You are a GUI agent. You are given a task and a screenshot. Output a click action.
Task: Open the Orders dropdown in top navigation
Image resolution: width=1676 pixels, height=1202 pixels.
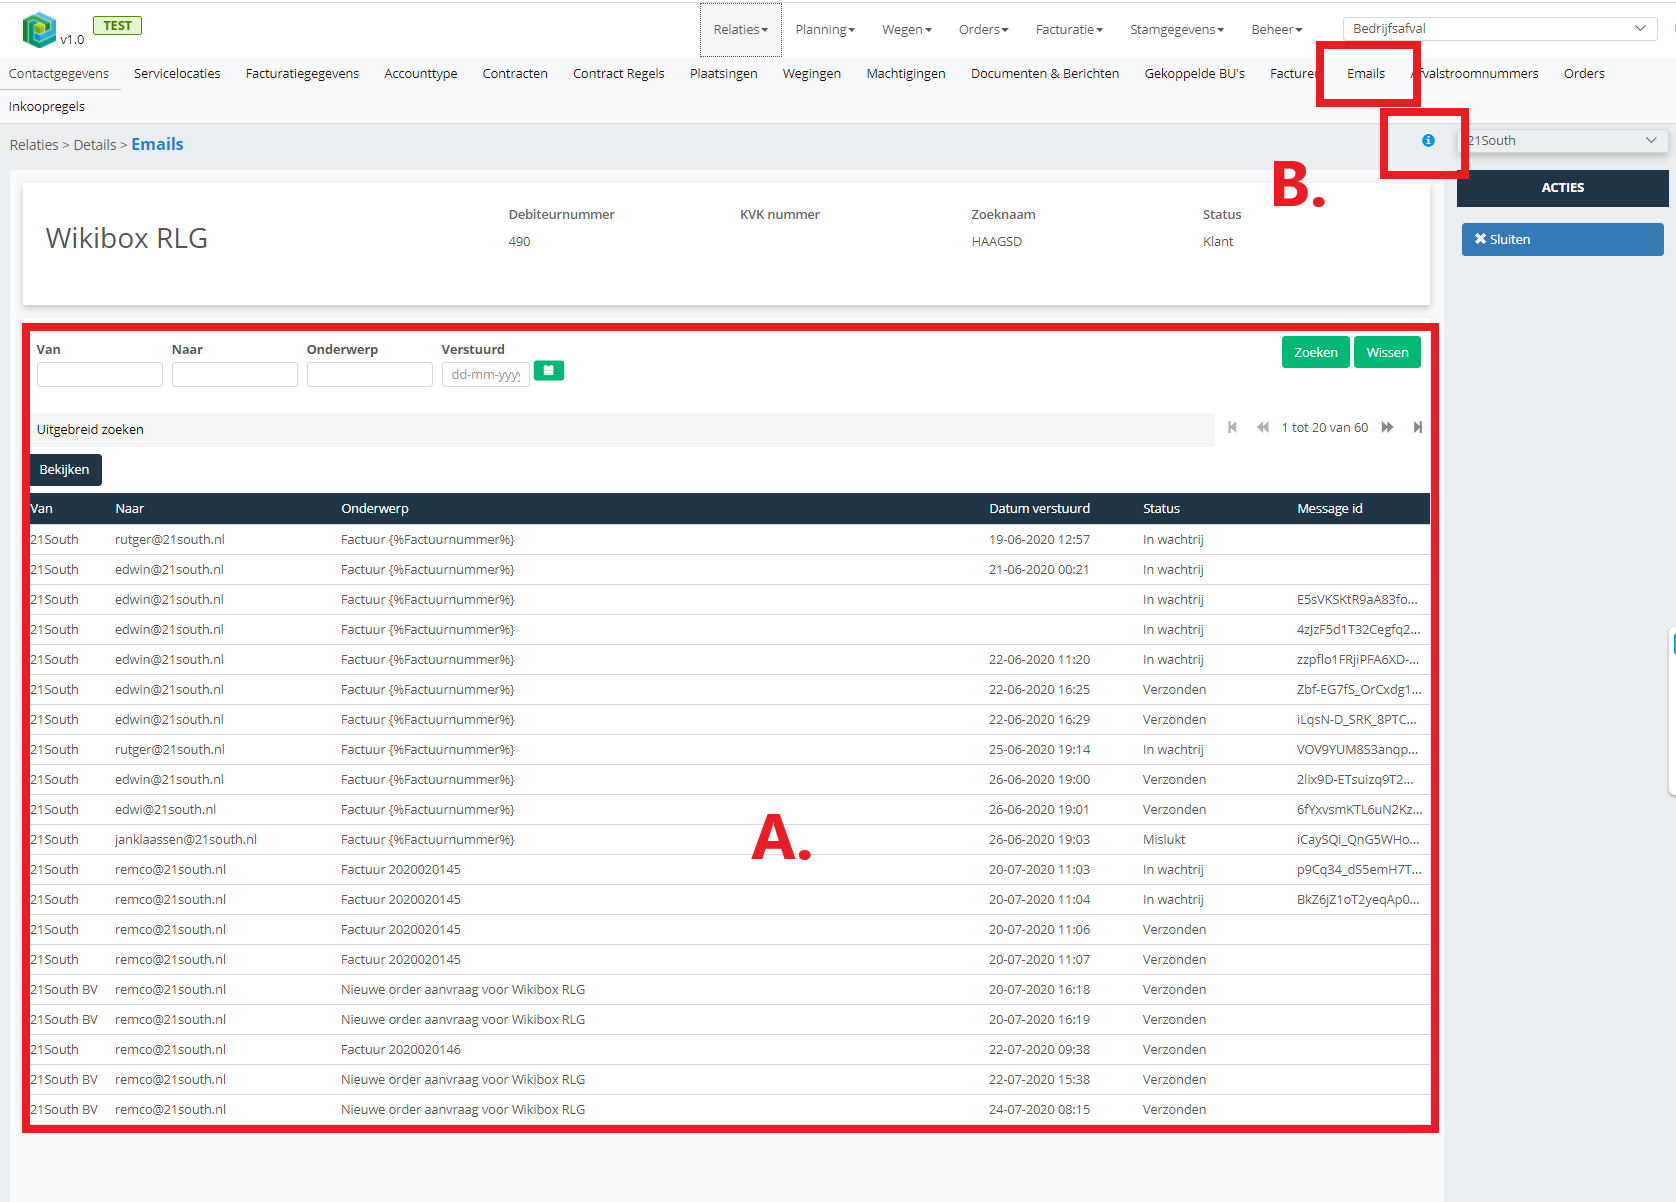click(x=984, y=30)
